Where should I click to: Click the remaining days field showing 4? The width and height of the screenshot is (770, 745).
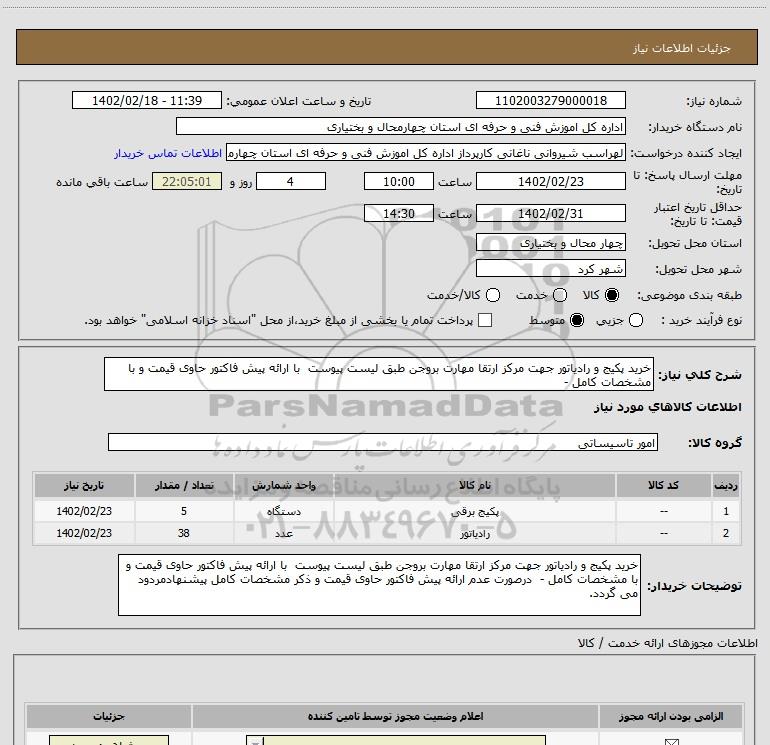click(291, 182)
